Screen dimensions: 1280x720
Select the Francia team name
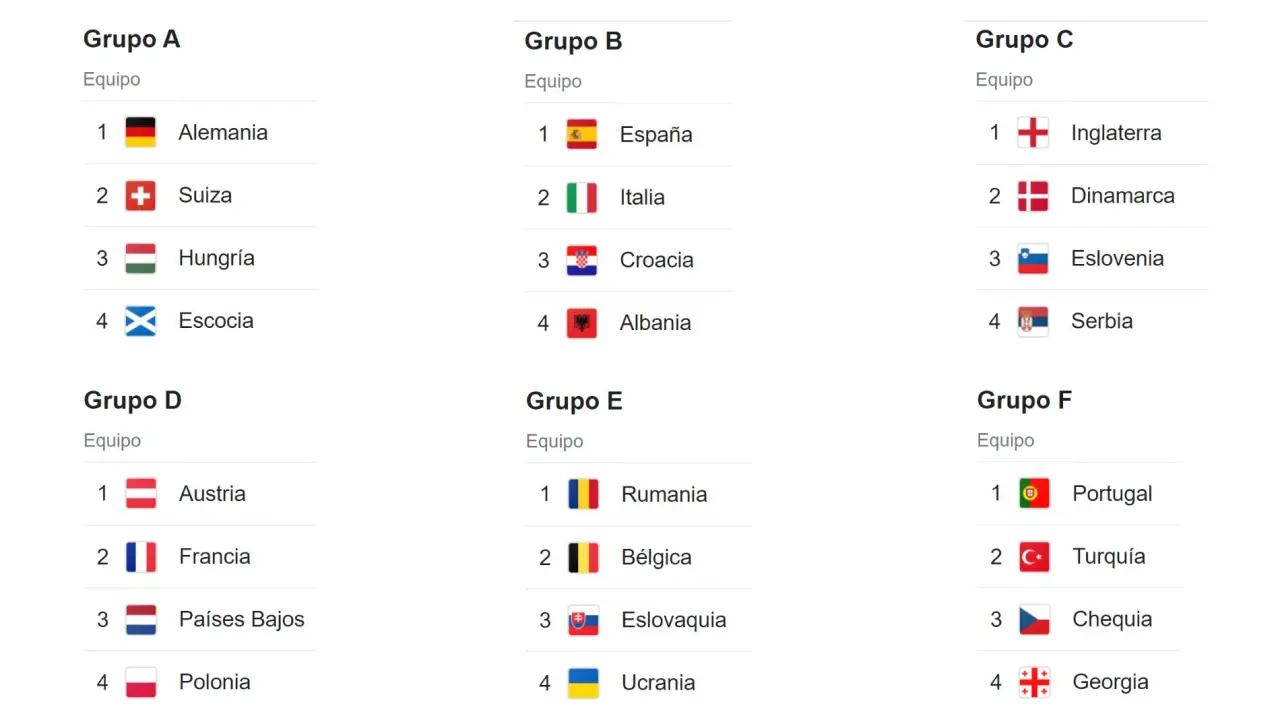(214, 556)
